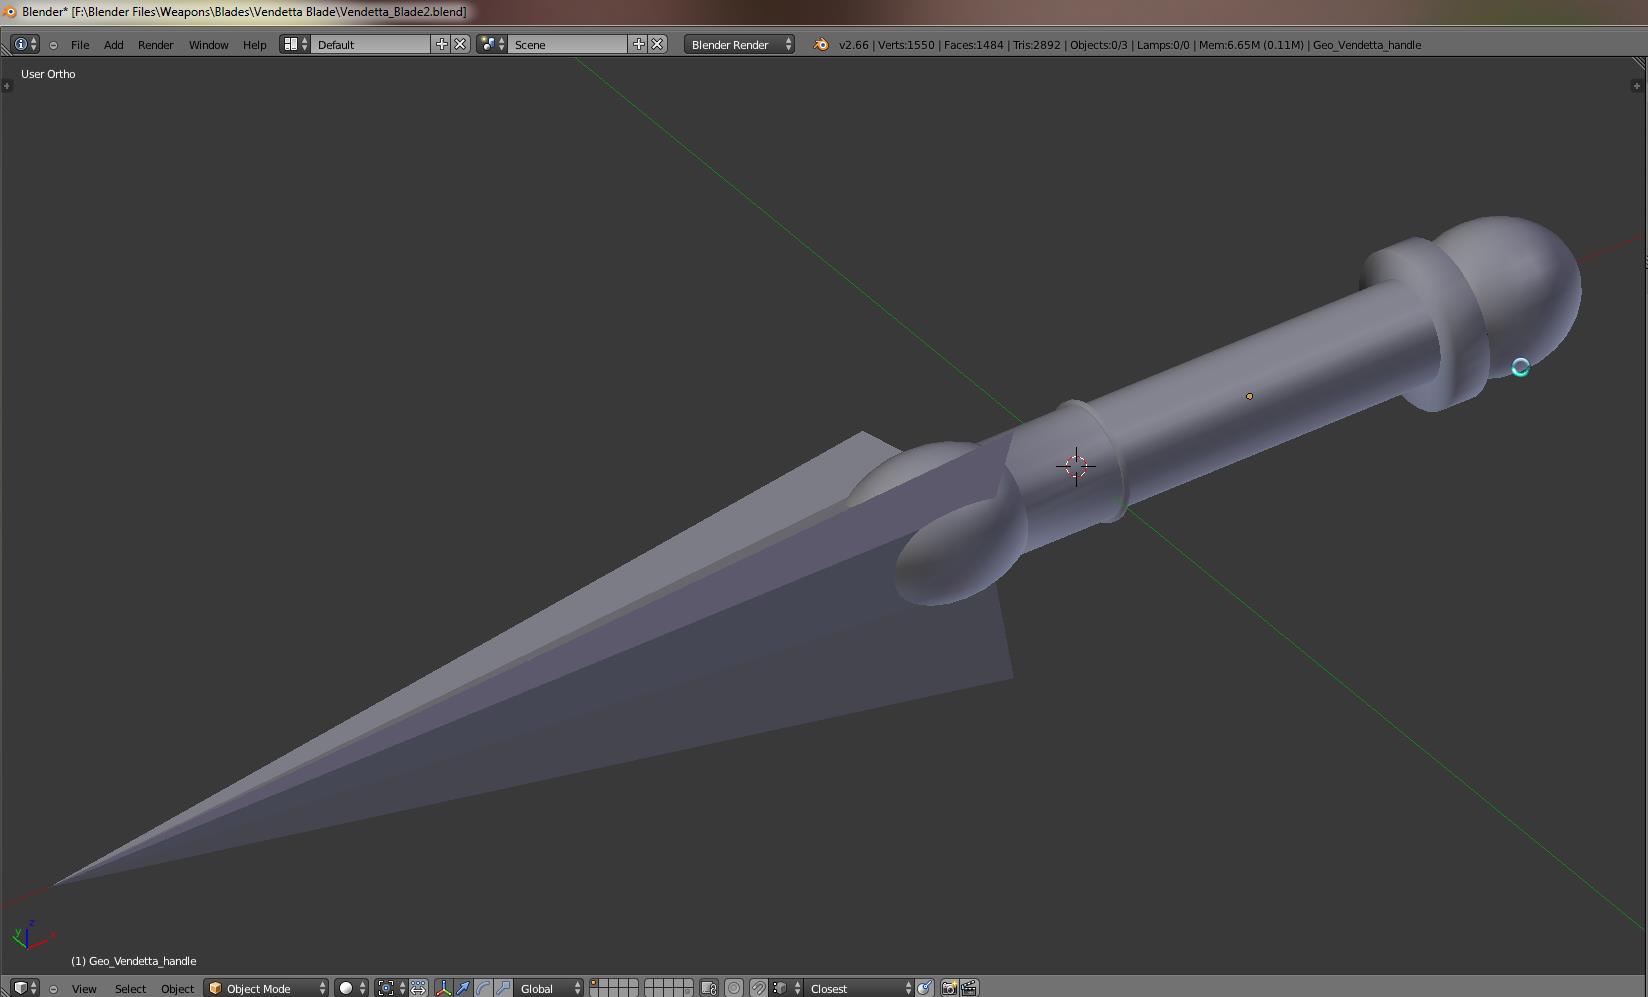The width and height of the screenshot is (1648, 997).
Task: Toggle the 3D manipulator widget icon
Action: coord(443,988)
